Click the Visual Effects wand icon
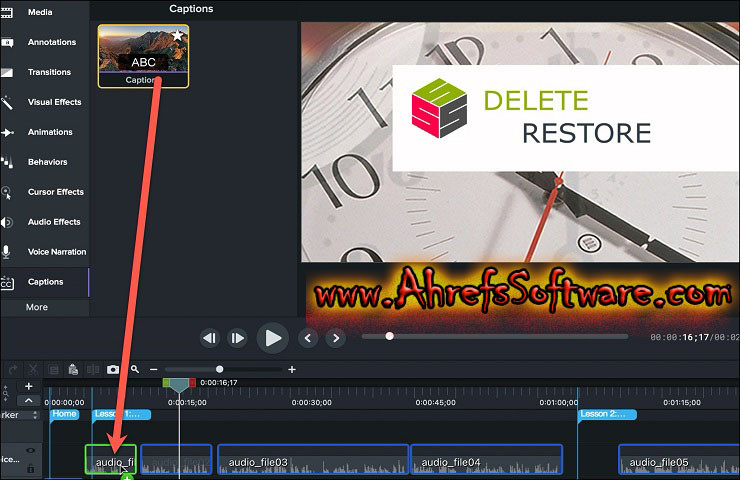The height and width of the screenshot is (480, 740). 7,102
